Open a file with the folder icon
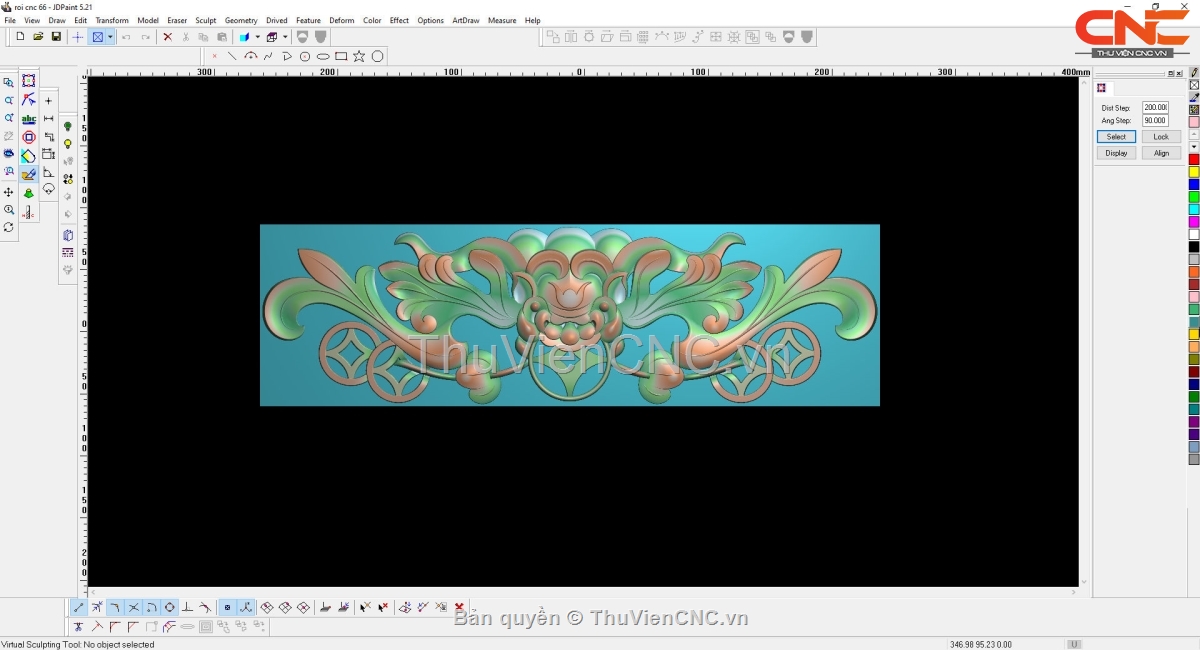The height and width of the screenshot is (650, 1200). tap(38, 37)
